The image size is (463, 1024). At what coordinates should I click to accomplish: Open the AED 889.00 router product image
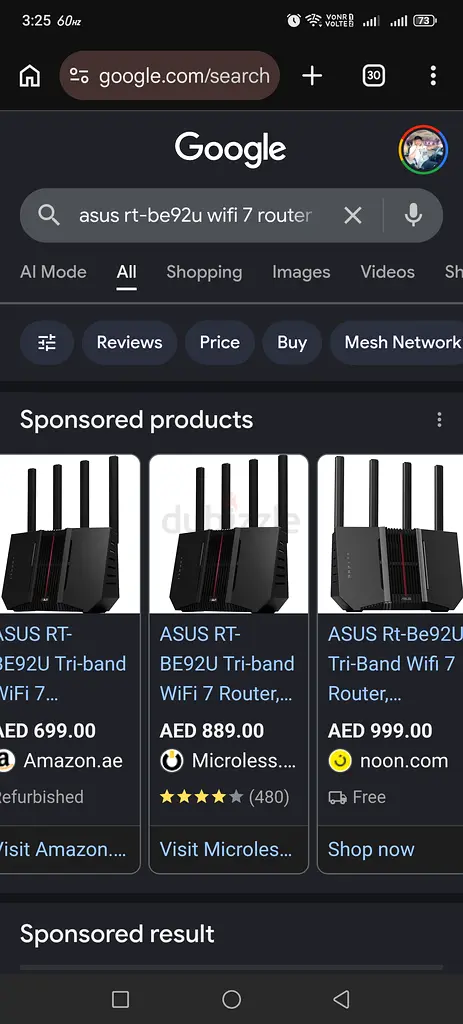229,534
